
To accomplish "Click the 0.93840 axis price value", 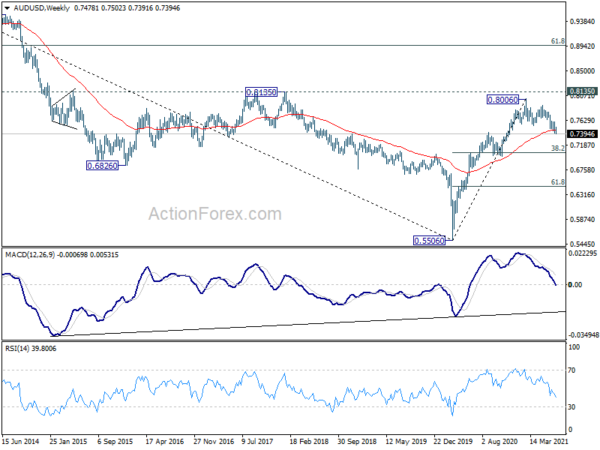I will click(x=583, y=22).
